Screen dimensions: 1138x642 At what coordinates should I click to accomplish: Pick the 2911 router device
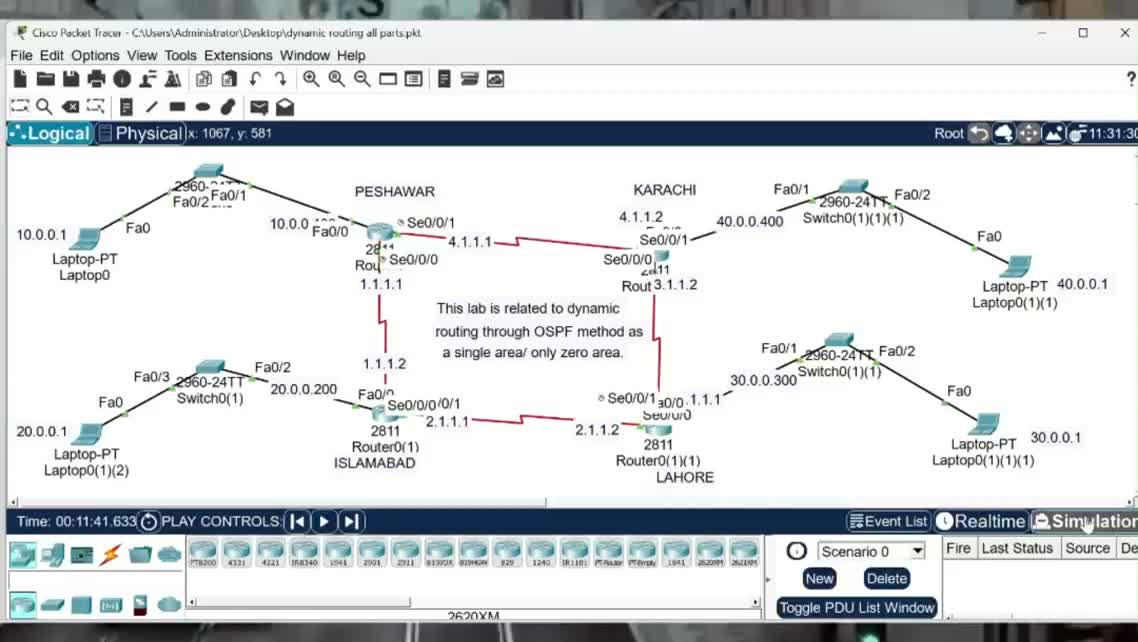[405, 553]
